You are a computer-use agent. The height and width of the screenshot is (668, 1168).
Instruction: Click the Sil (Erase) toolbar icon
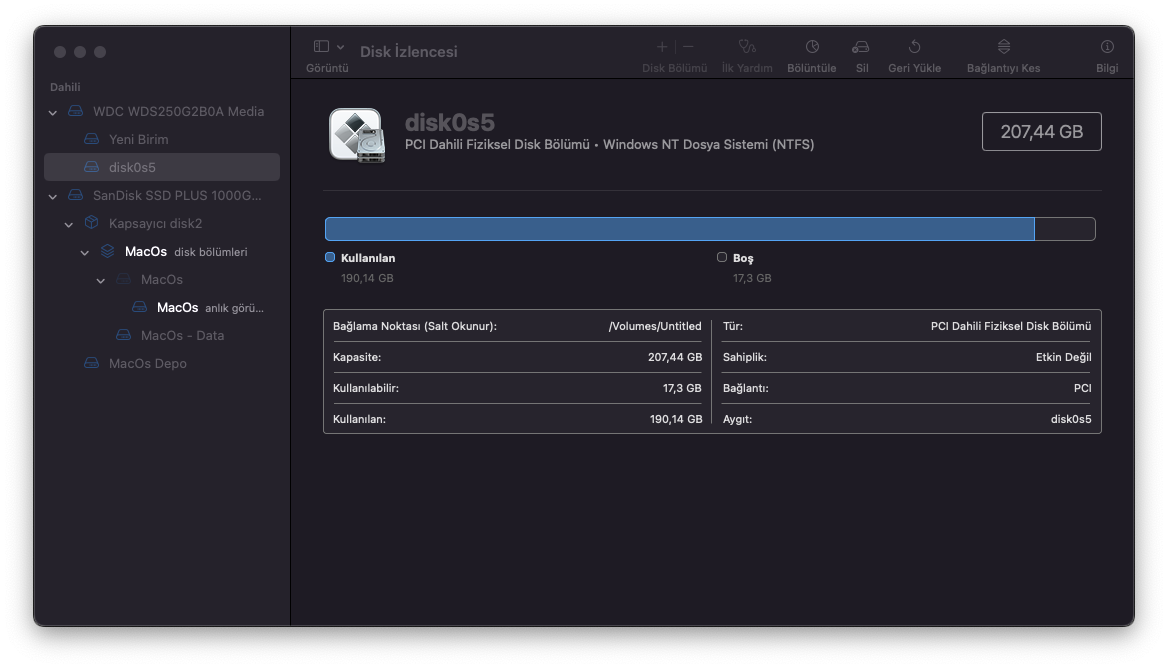coord(861,47)
